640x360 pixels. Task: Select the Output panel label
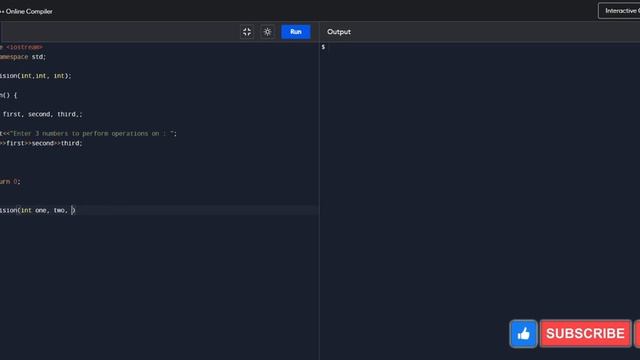click(339, 32)
